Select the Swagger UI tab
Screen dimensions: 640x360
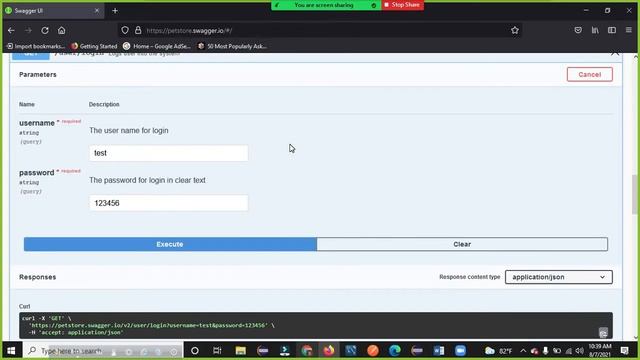pos(52,11)
